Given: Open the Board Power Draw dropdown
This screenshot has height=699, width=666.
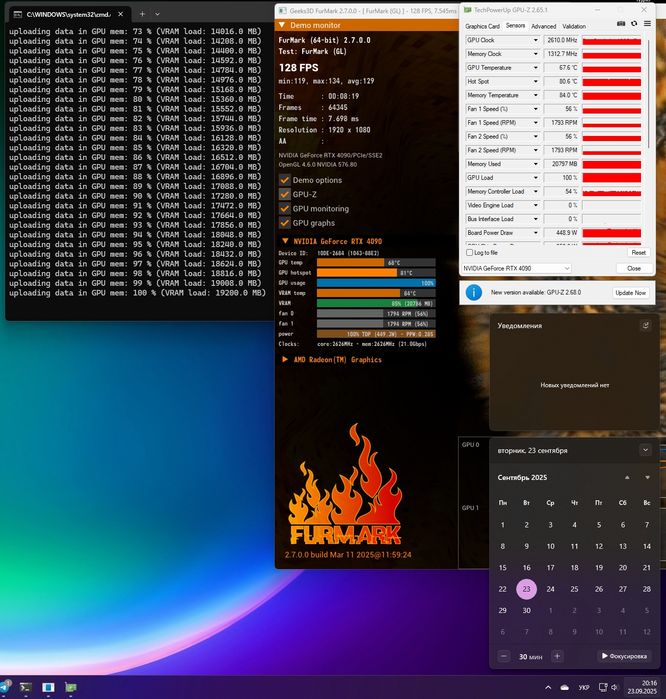Looking at the screenshot, I should tap(535, 233).
